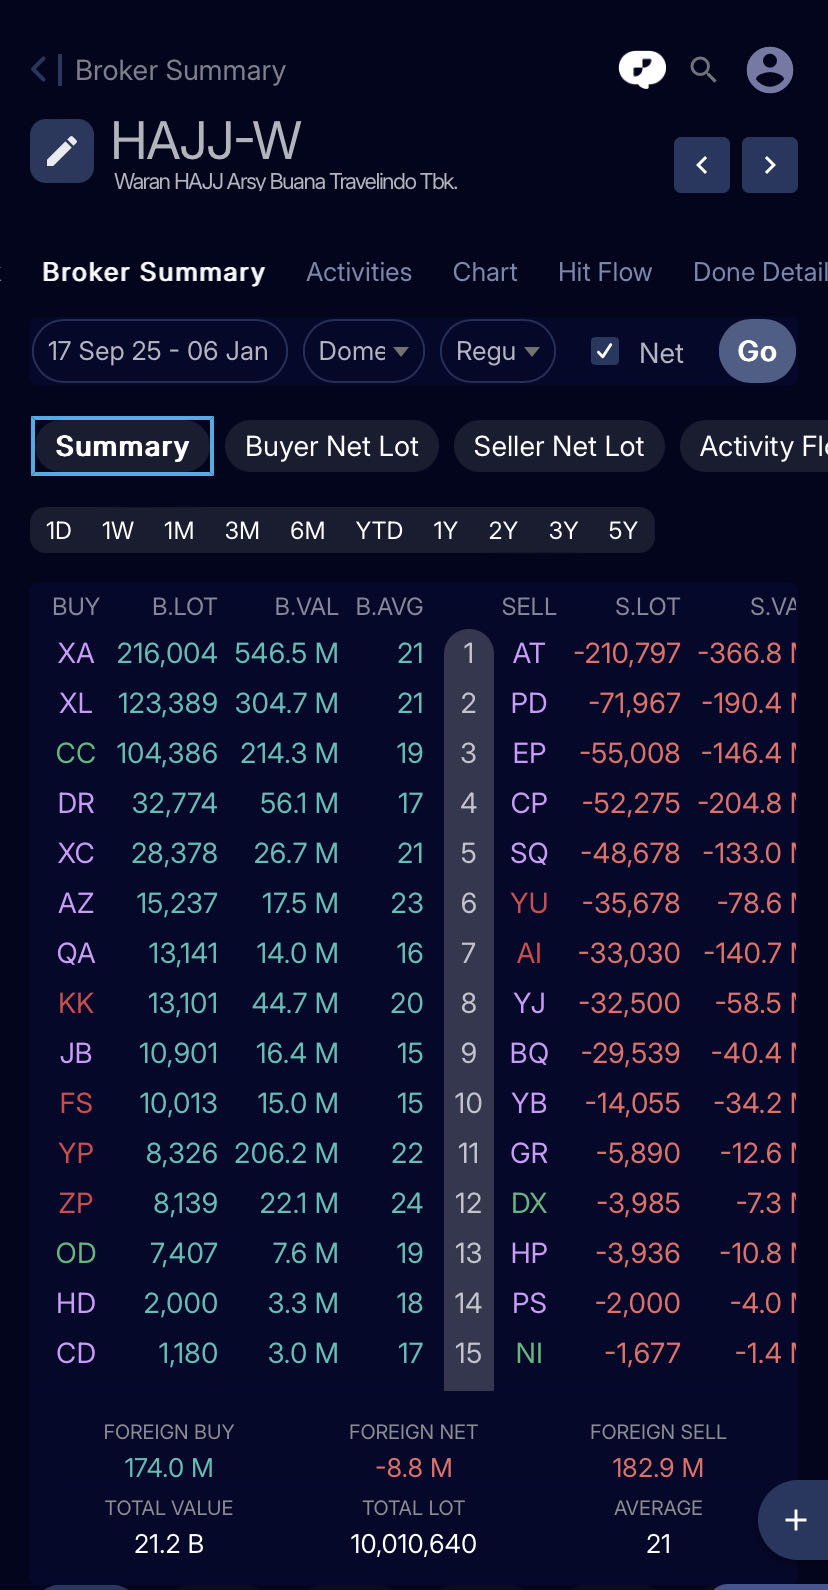Viewport: 828px width, 1590px height.
Task: Open search with the magnifier icon
Action: coord(704,70)
